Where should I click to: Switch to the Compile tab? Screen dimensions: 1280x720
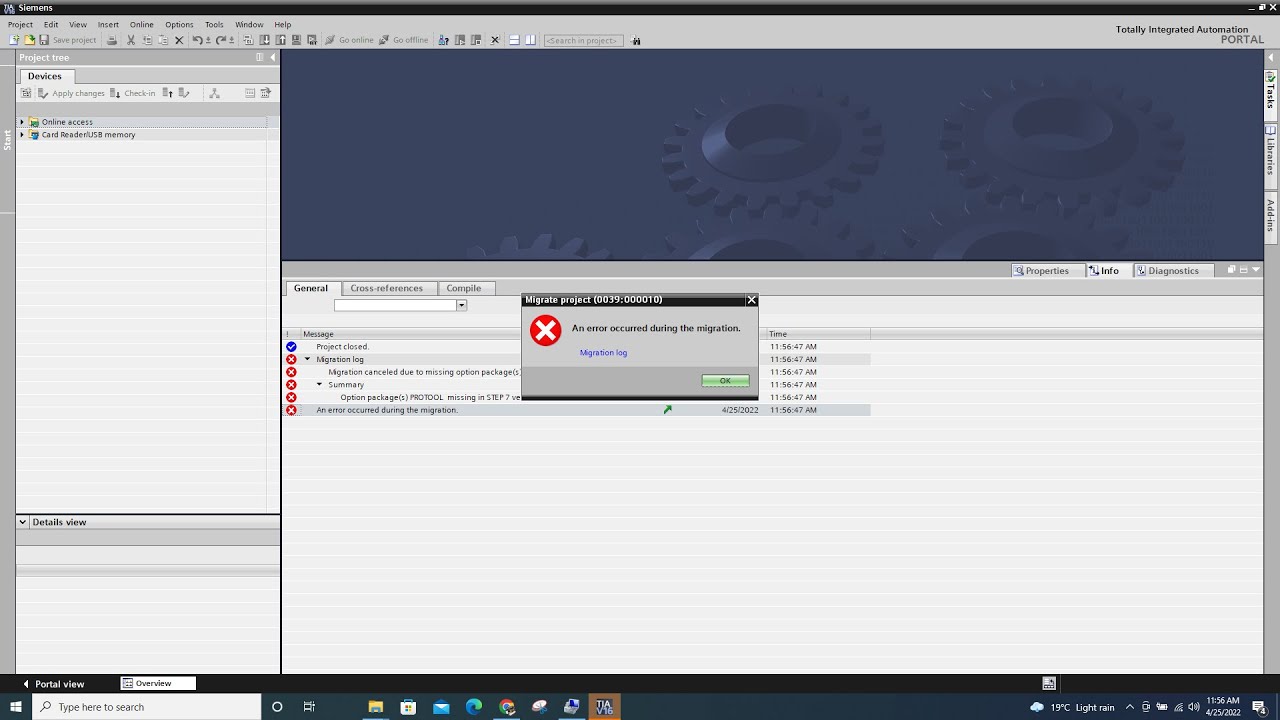point(463,288)
